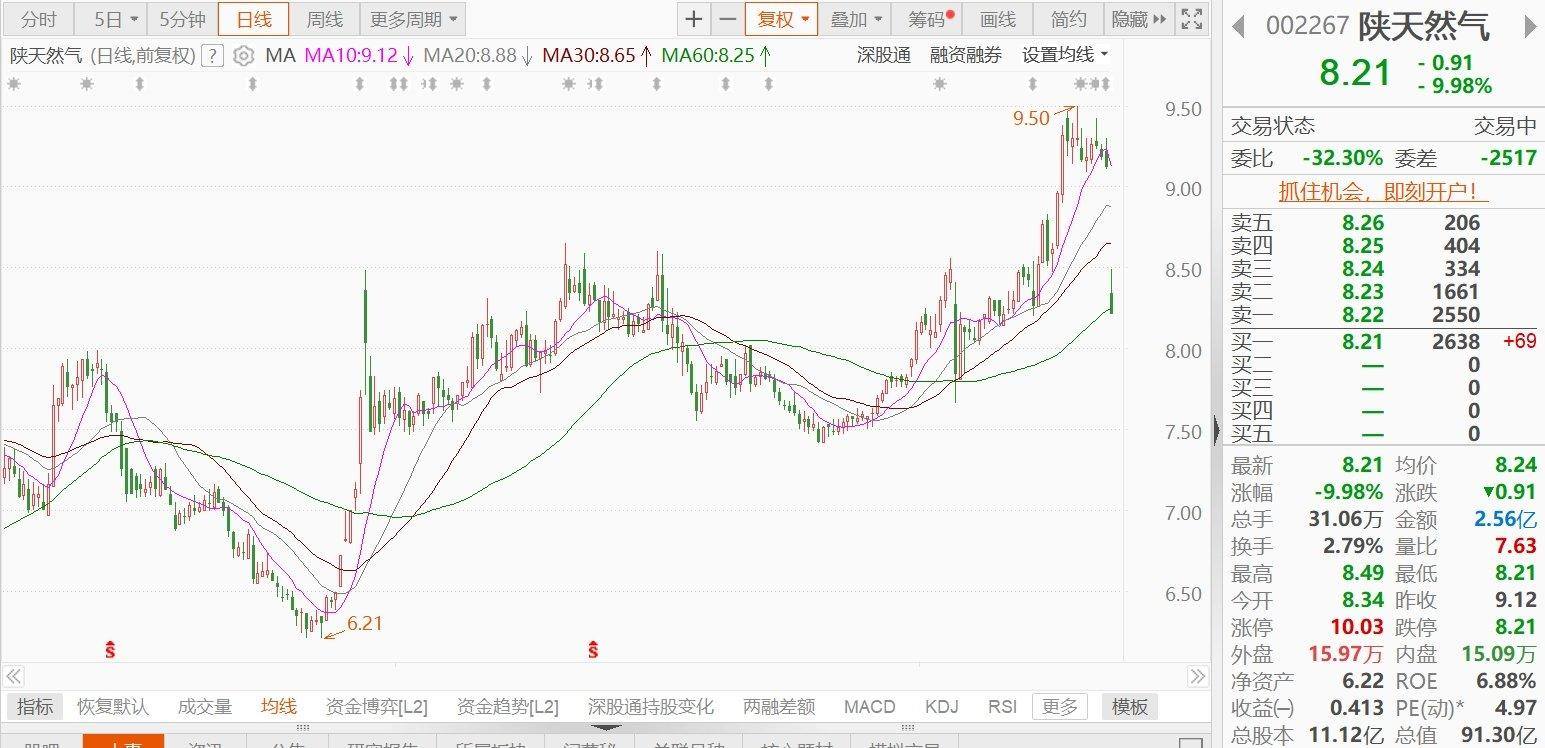Image resolution: width=1545 pixels, height=748 pixels.
Task: Open the 复权 dropdown
Action: coord(781,19)
